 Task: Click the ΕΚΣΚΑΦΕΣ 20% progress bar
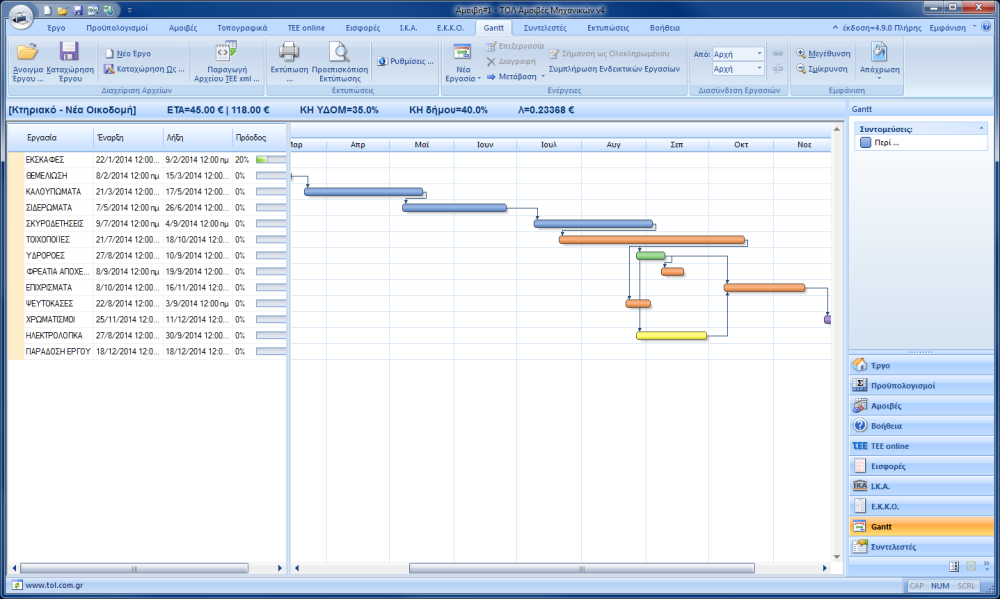coord(270,160)
